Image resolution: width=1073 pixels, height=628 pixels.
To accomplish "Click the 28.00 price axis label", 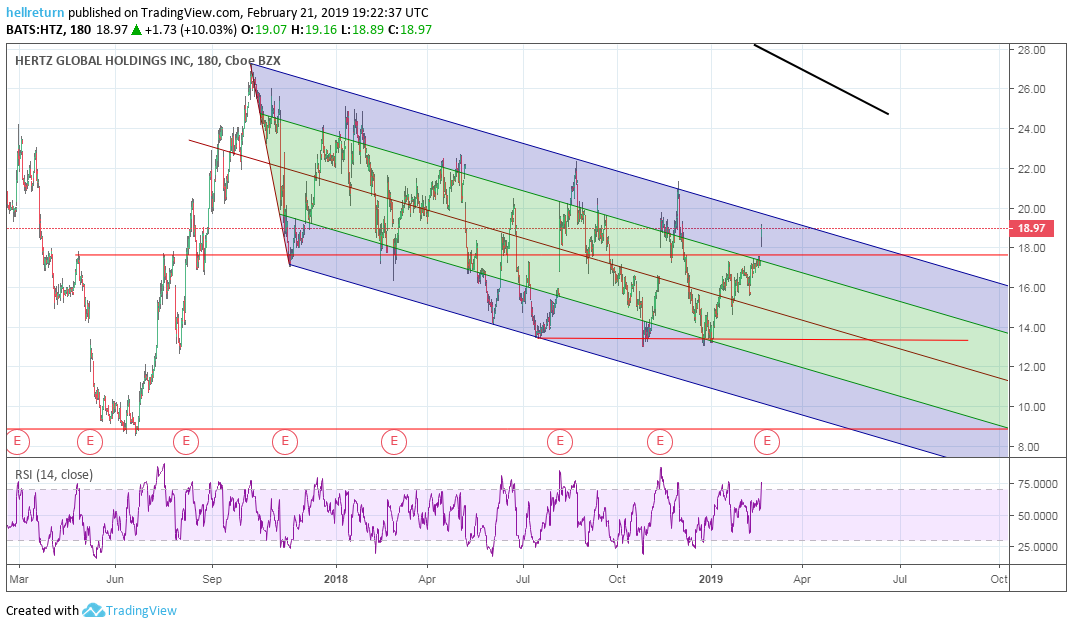I will point(1031,50).
